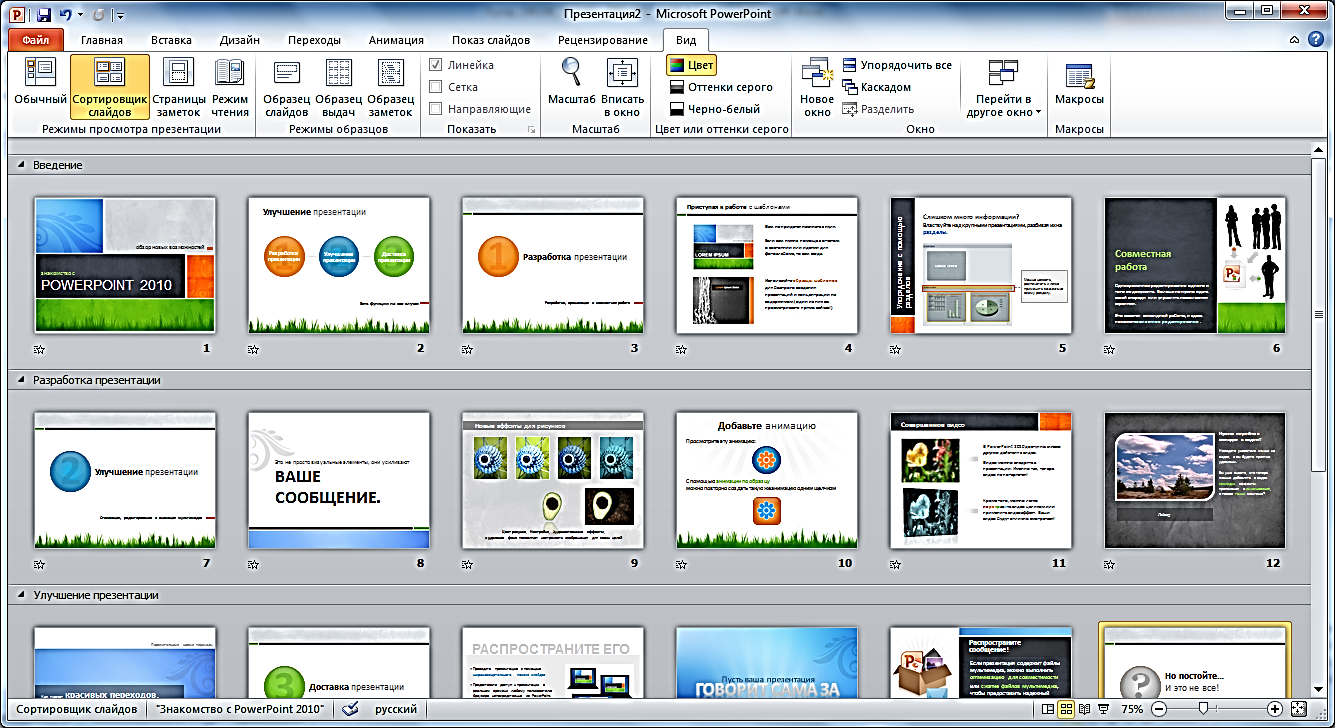This screenshot has height=728, width=1335.
Task: Select slide 10 thumbnail Добавьте анимацию
Action: click(767, 480)
